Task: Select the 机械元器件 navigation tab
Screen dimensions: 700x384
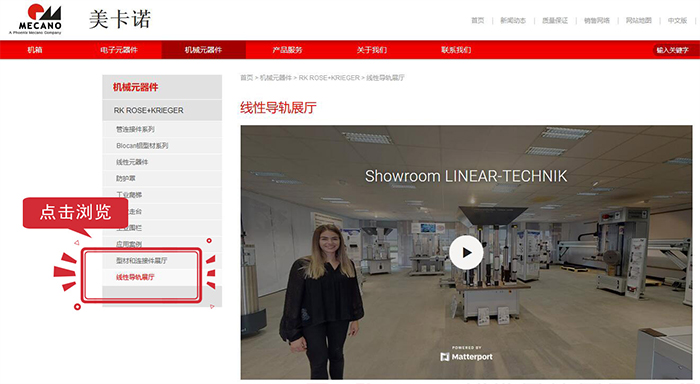Action: 203,50
